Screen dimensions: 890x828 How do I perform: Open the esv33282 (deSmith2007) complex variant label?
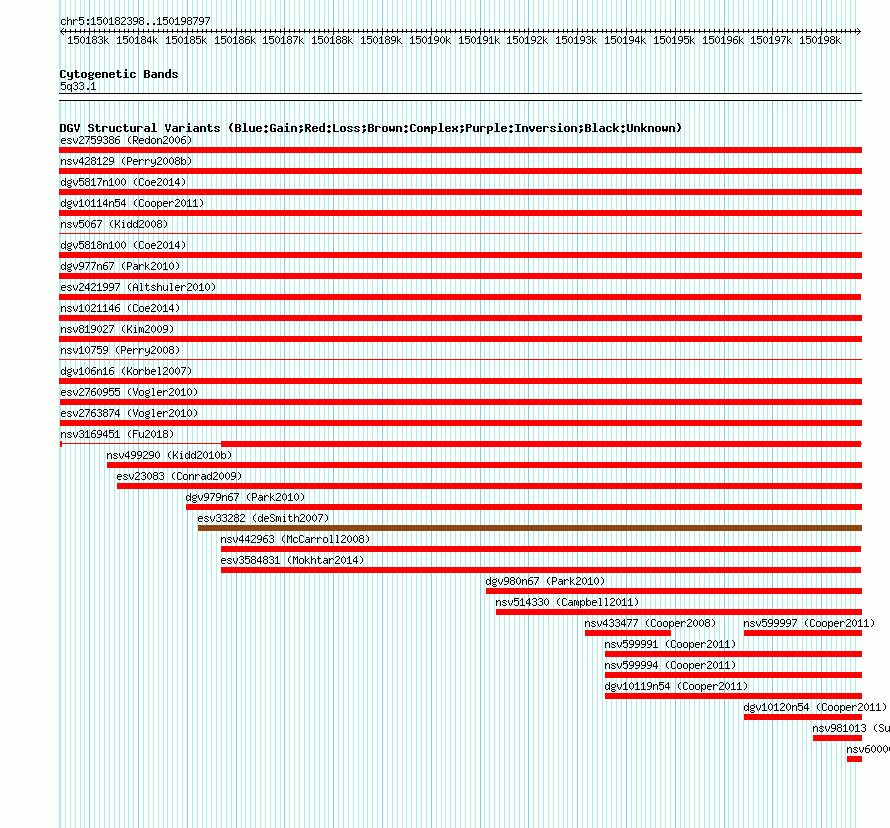(263, 518)
